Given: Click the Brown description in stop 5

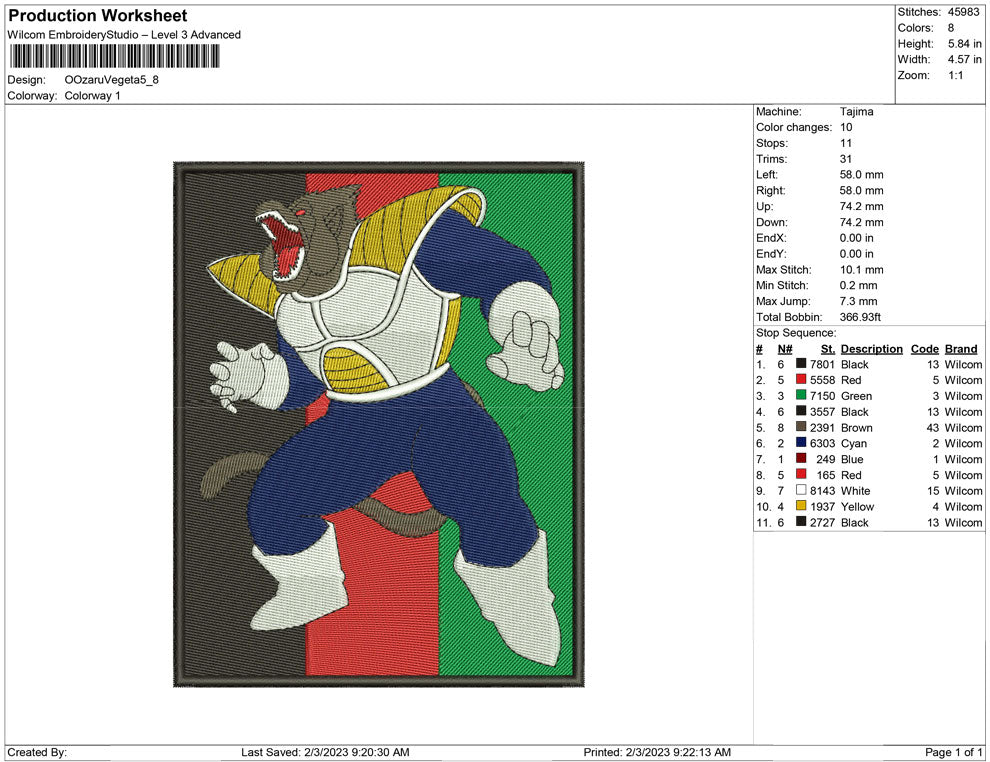Looking at the screenshot, I should click(856, 428).
